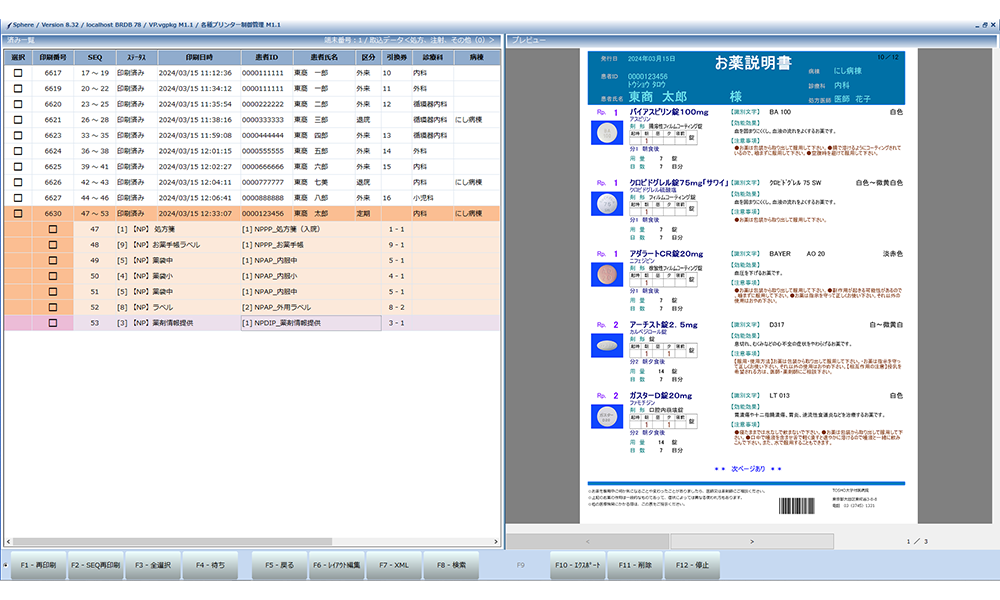Image resolution: width=1000 pixels, height=600 pixels.
Task: Check the box for print number 6627
Action: 18,198
